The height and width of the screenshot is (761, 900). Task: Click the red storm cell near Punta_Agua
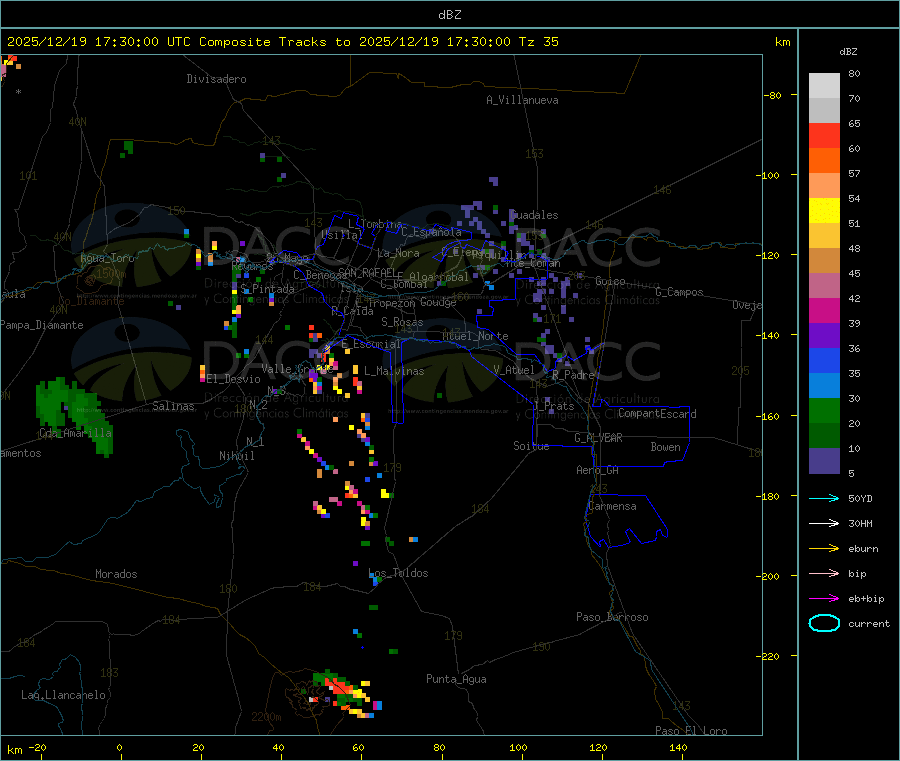click(x=340, y=686)
